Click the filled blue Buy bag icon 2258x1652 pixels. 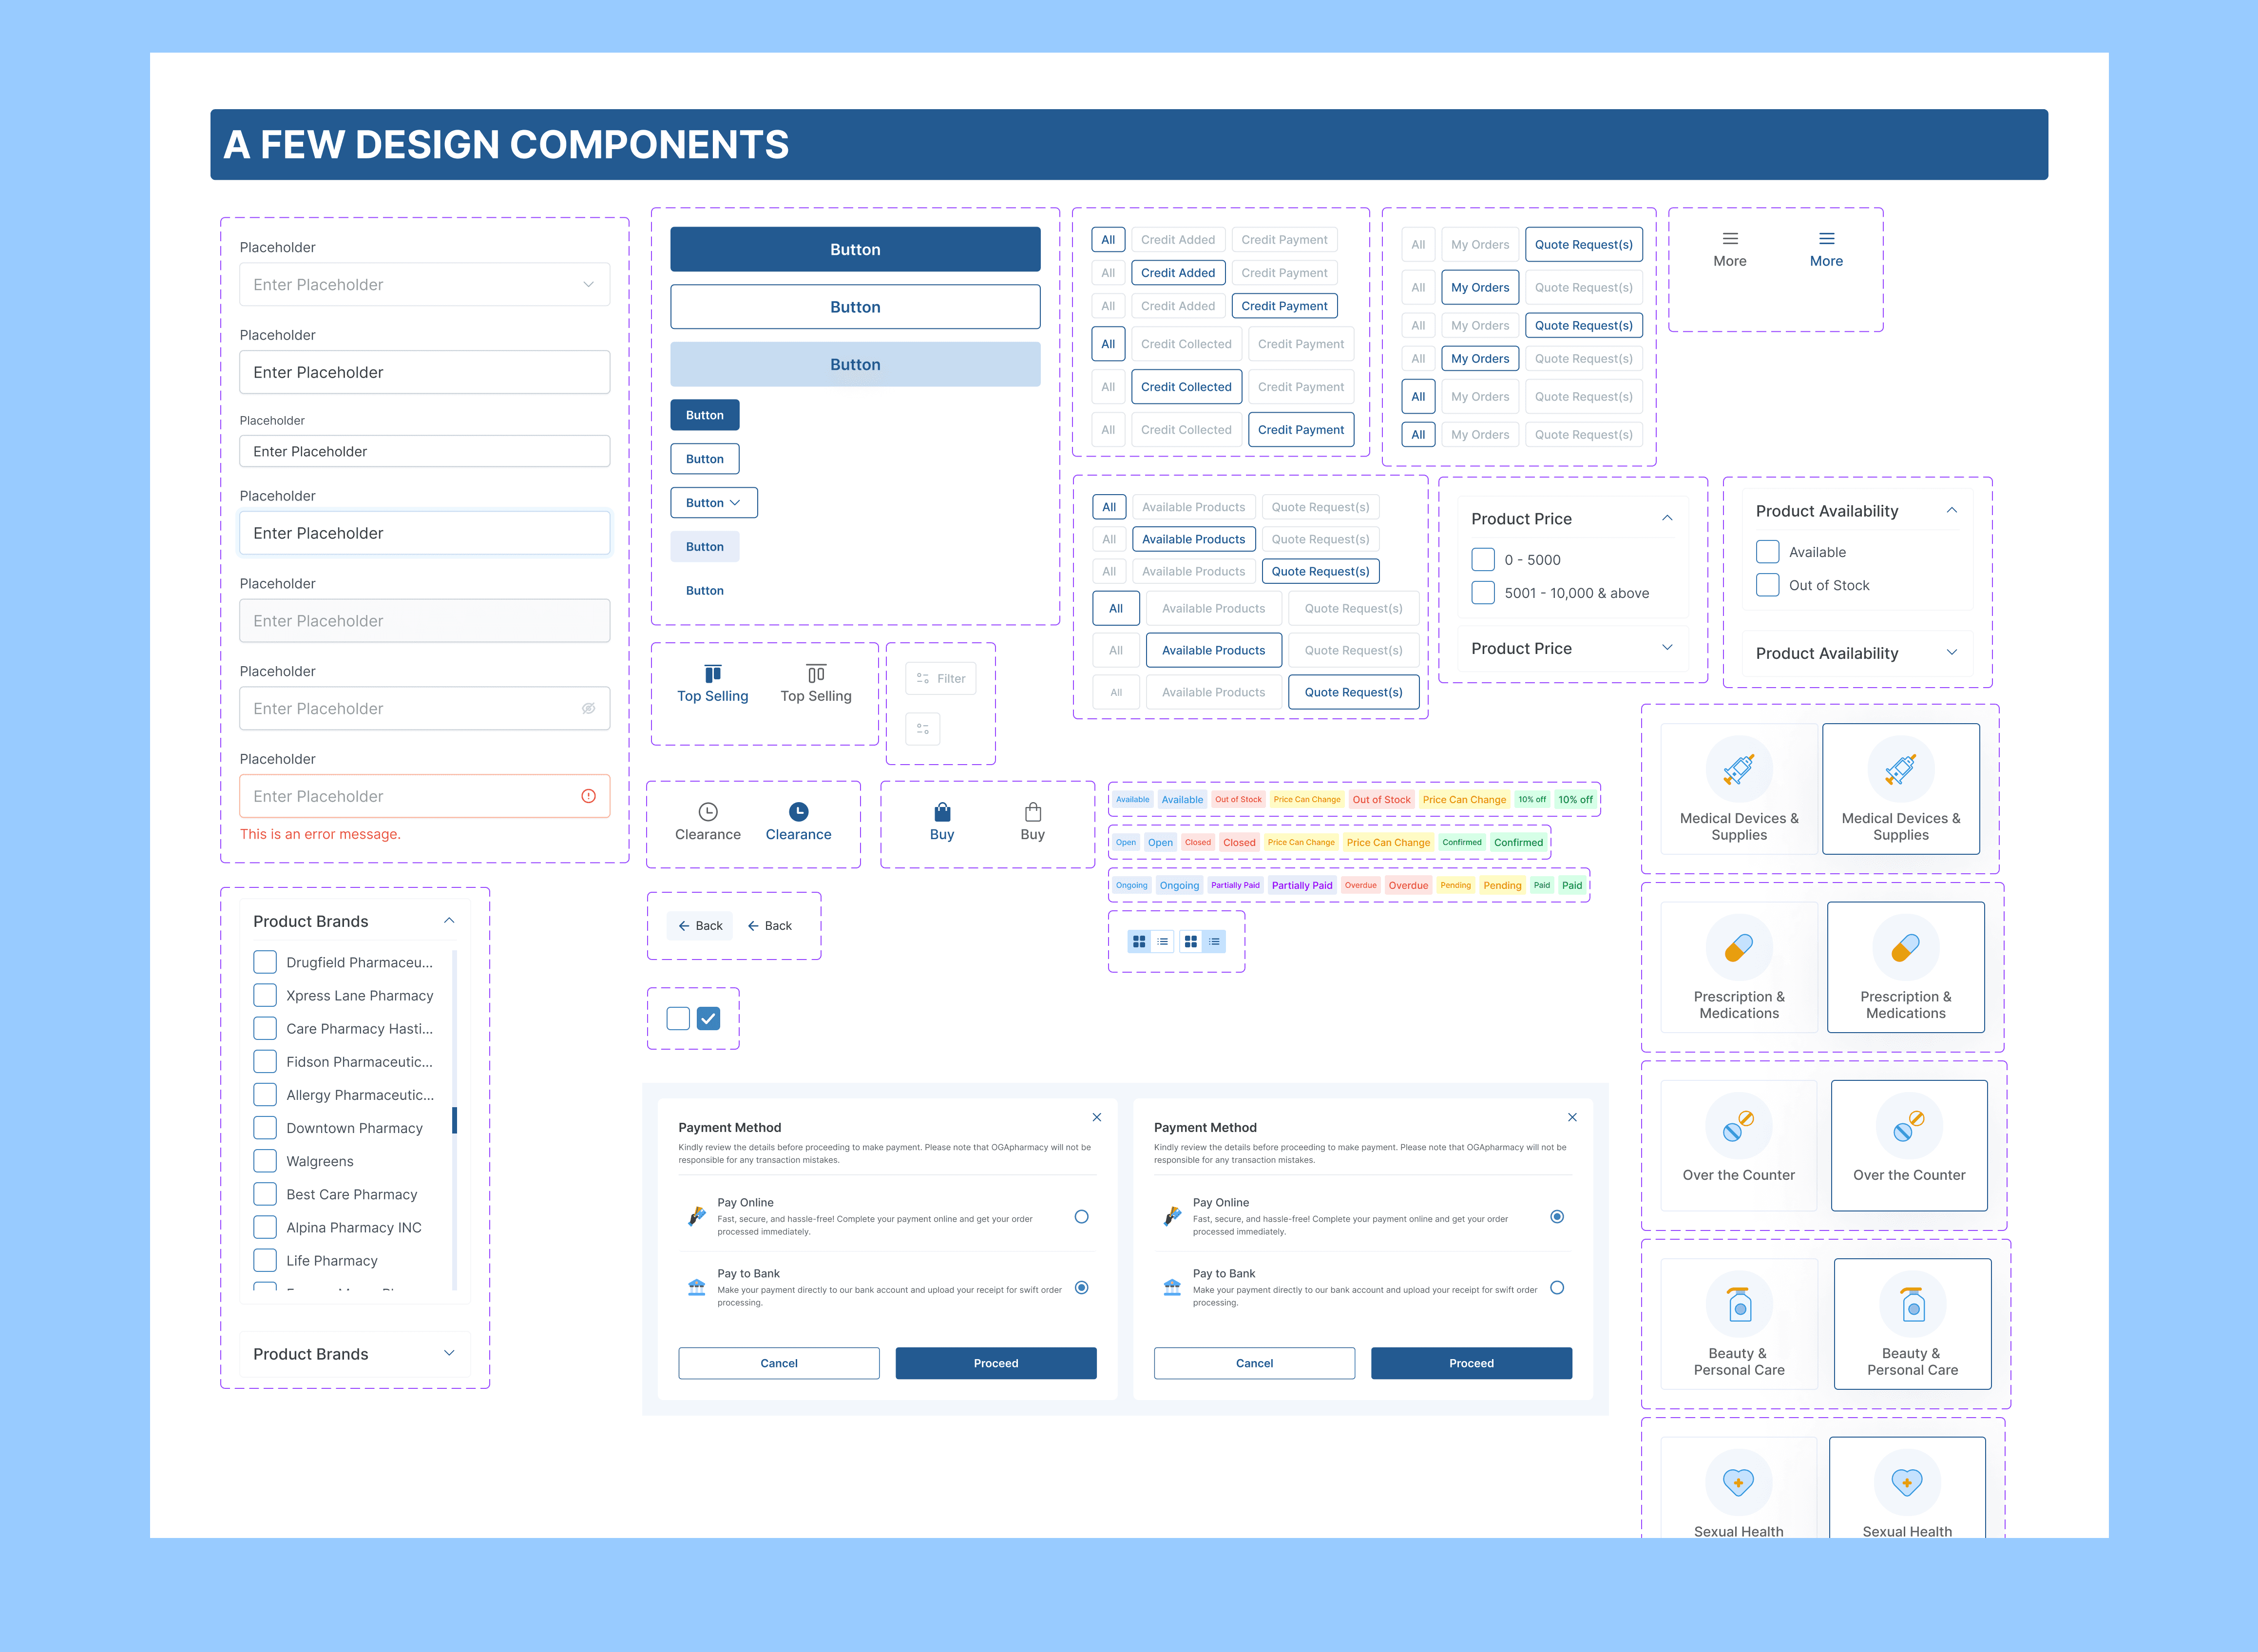point(942,812)
